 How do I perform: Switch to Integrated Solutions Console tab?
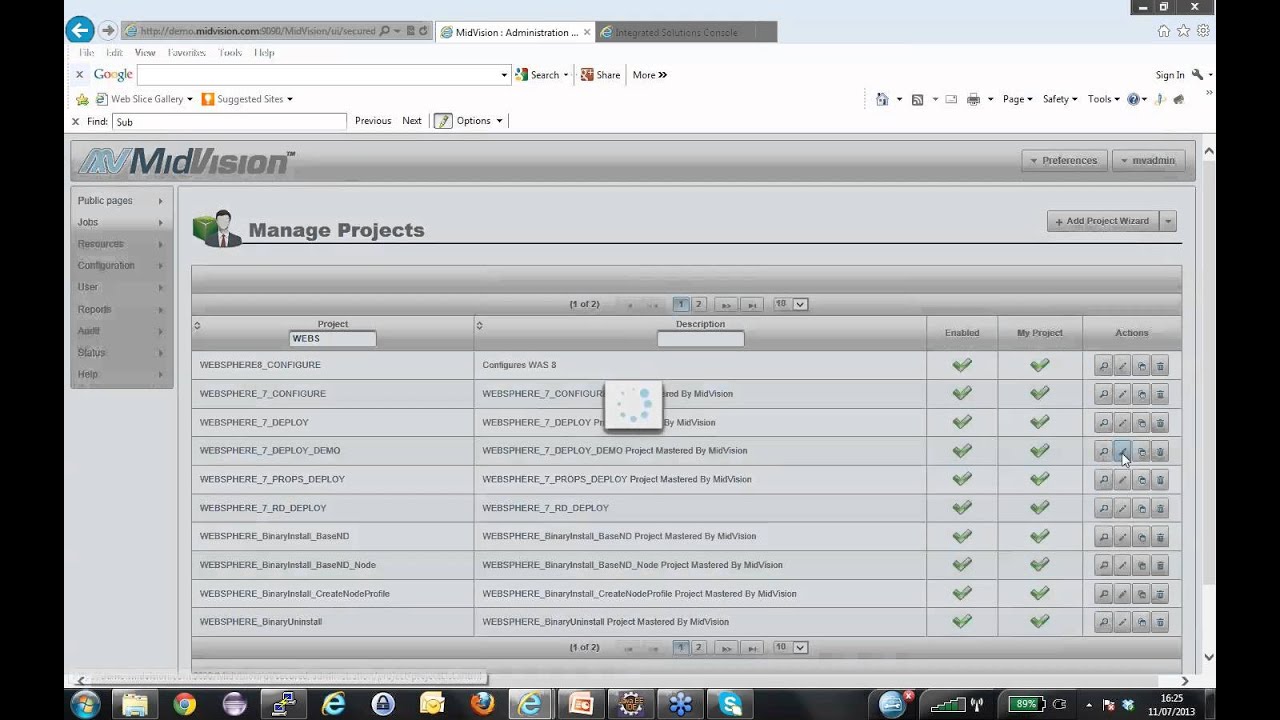coord(686,32)
